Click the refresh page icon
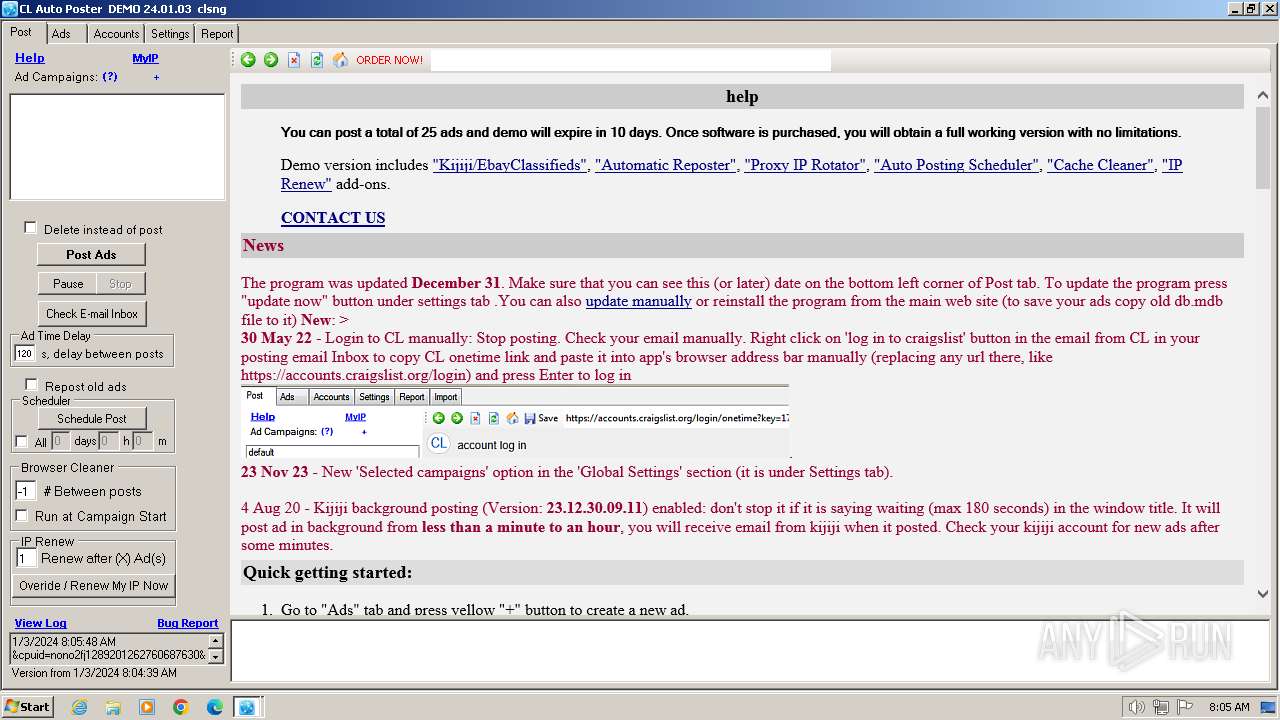The height and width of the screenshot is (720, 1280). (317, 60)
